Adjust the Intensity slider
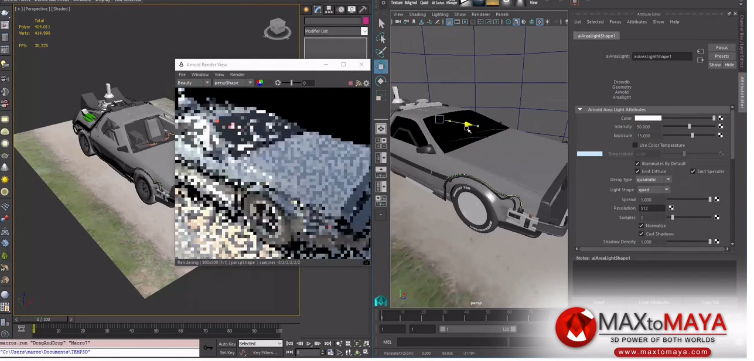Image resolution: width=754 pixels, height=361 pixels. [x=690, y=126]
